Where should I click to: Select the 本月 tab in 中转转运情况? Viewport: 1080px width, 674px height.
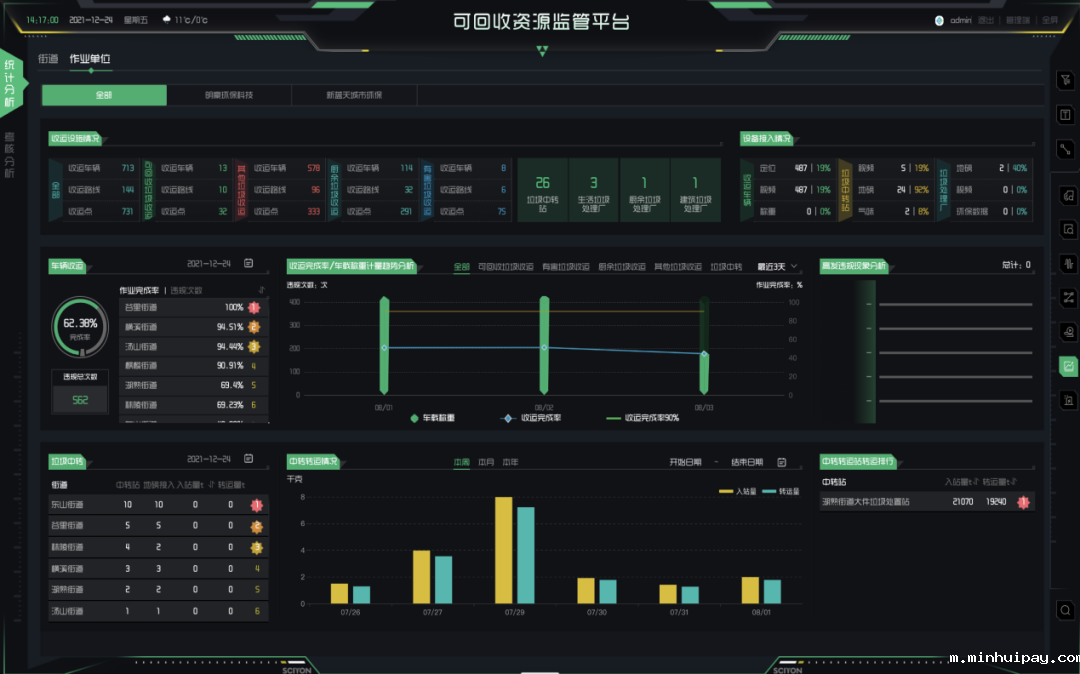486,462
